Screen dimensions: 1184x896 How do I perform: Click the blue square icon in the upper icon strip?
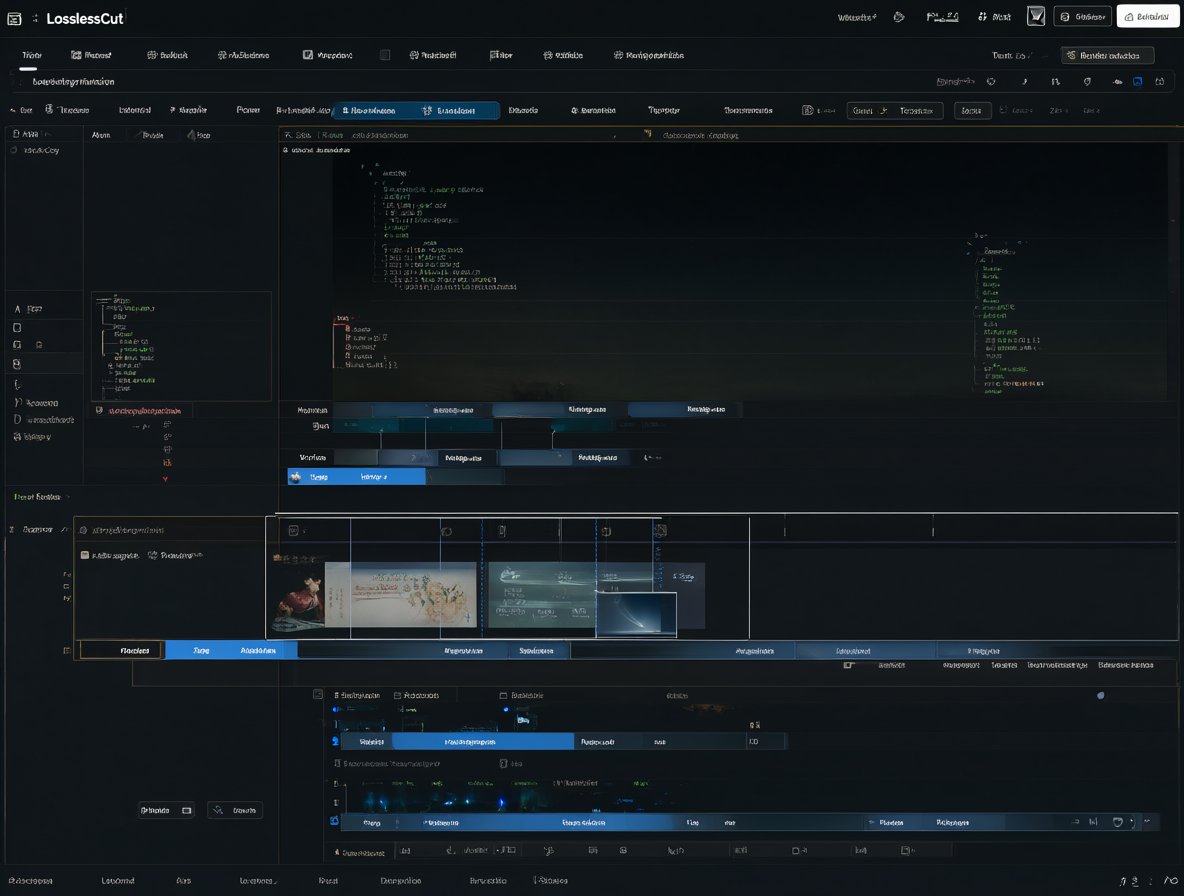1137,82
